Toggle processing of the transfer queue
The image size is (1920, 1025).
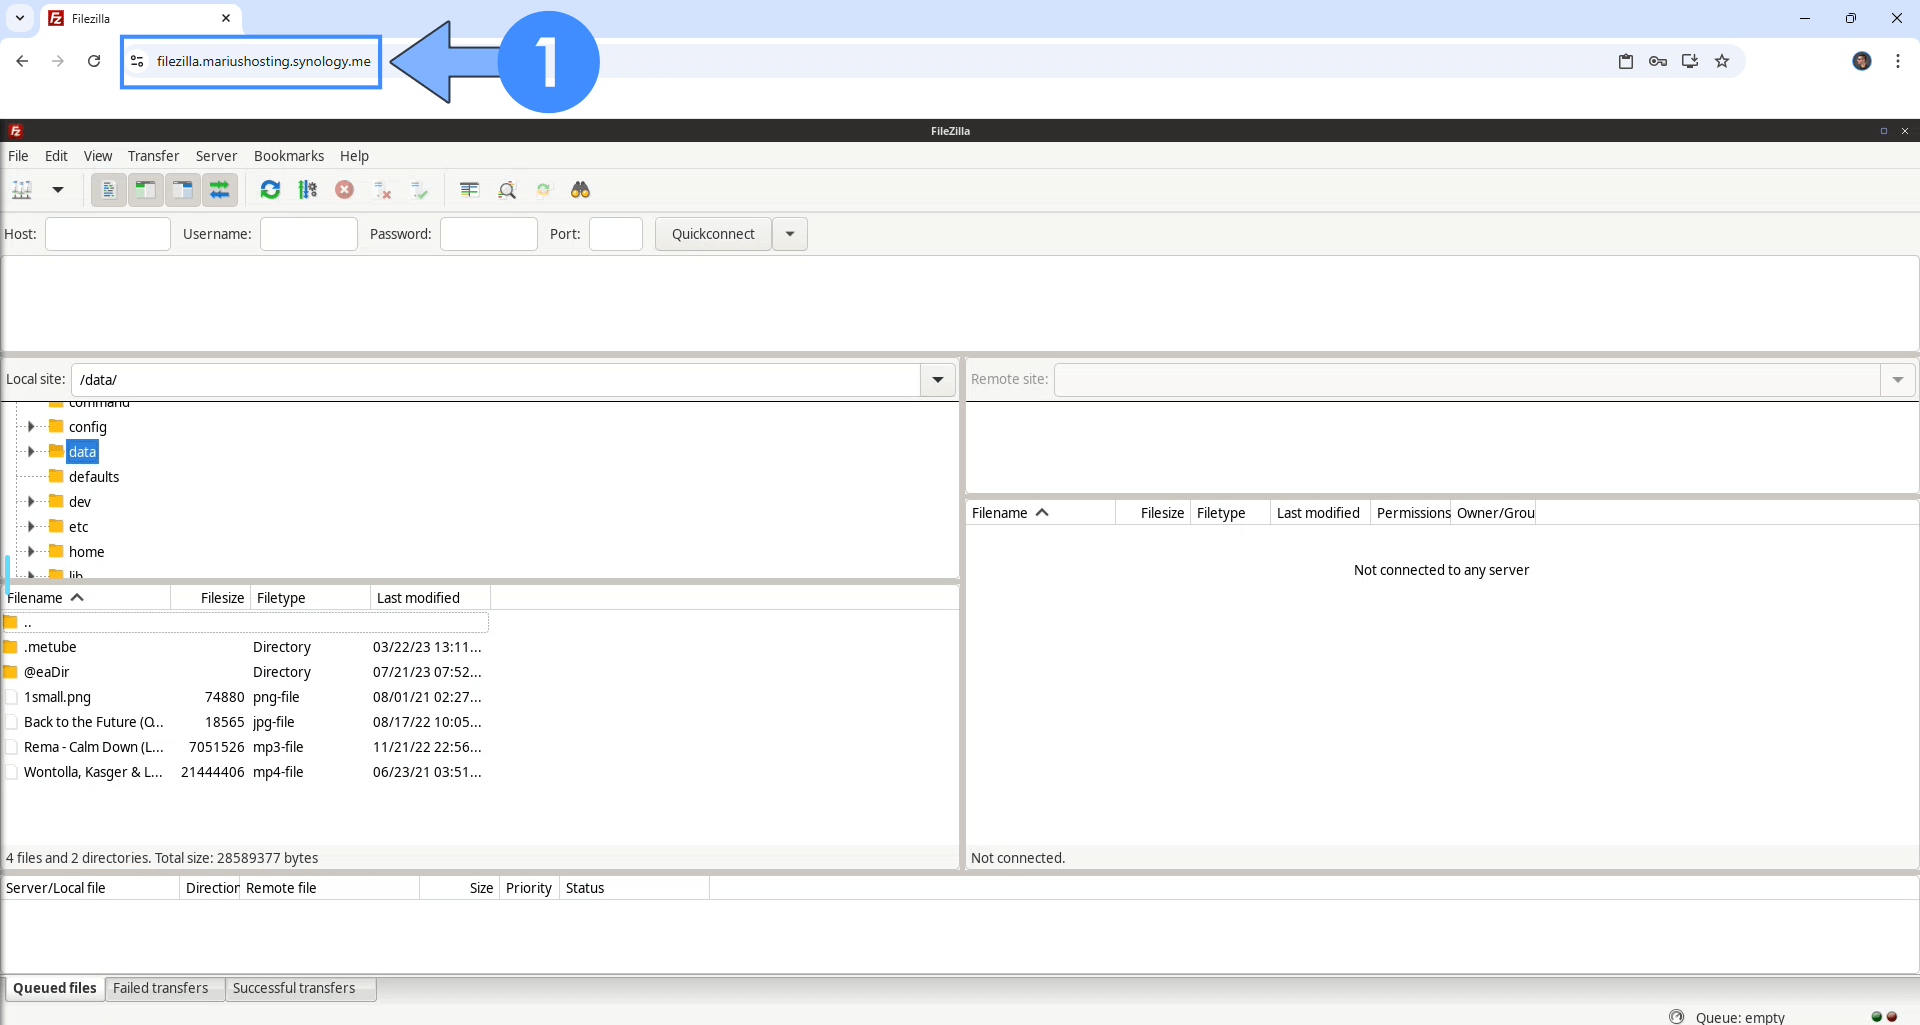coord(308,190)
